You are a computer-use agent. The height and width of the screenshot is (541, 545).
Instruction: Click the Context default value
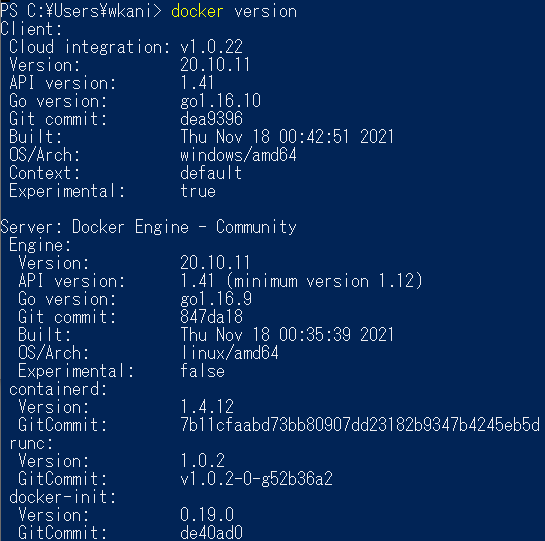point(211,173)
